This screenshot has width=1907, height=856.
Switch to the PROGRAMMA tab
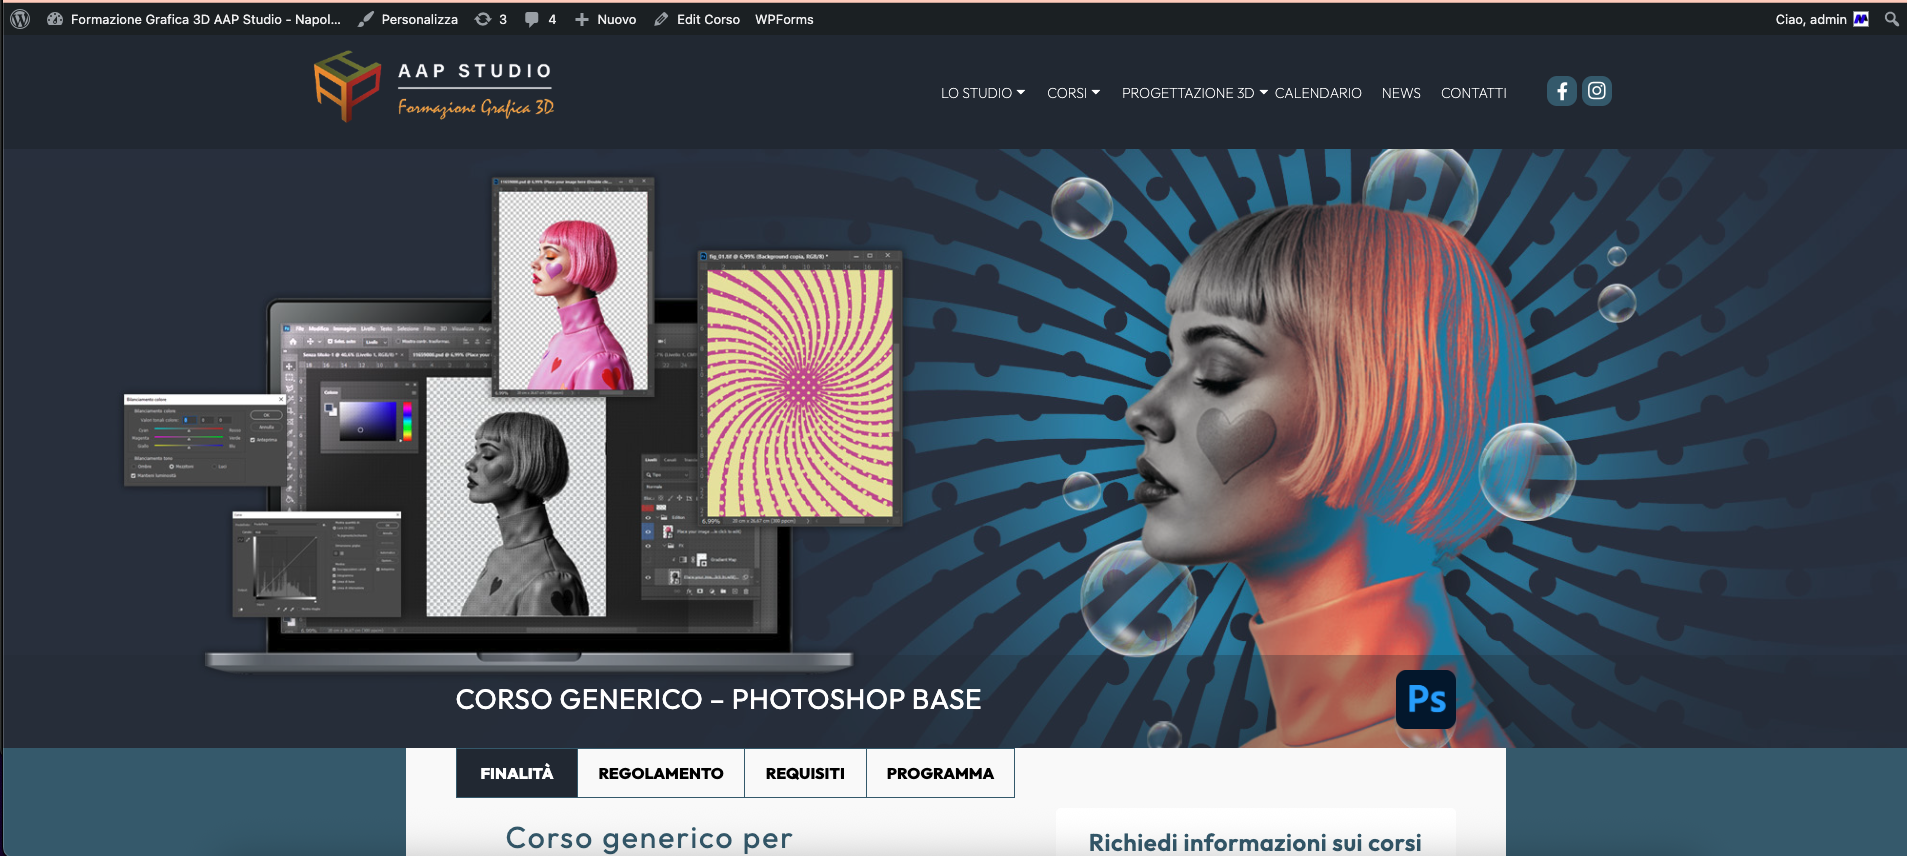point(940,773)
